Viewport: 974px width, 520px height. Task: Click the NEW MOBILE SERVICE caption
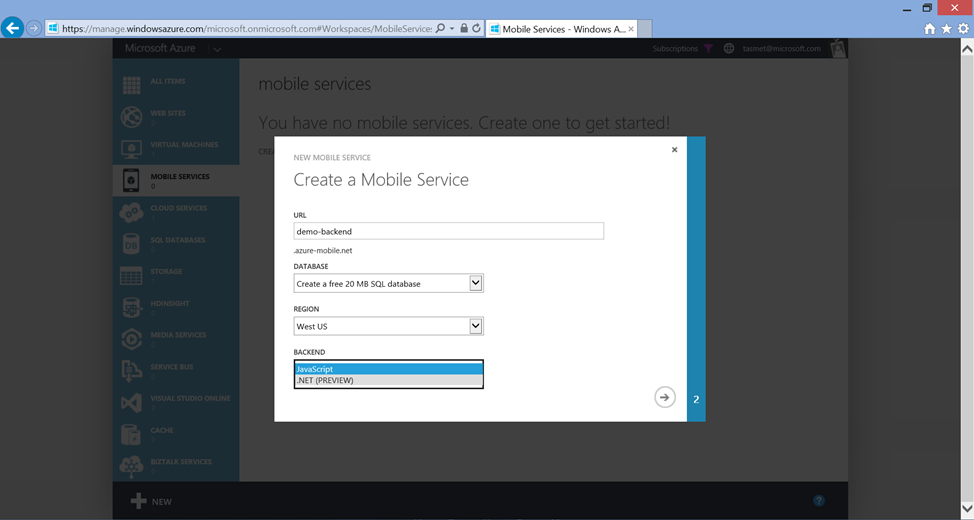(x=332, y=158)
